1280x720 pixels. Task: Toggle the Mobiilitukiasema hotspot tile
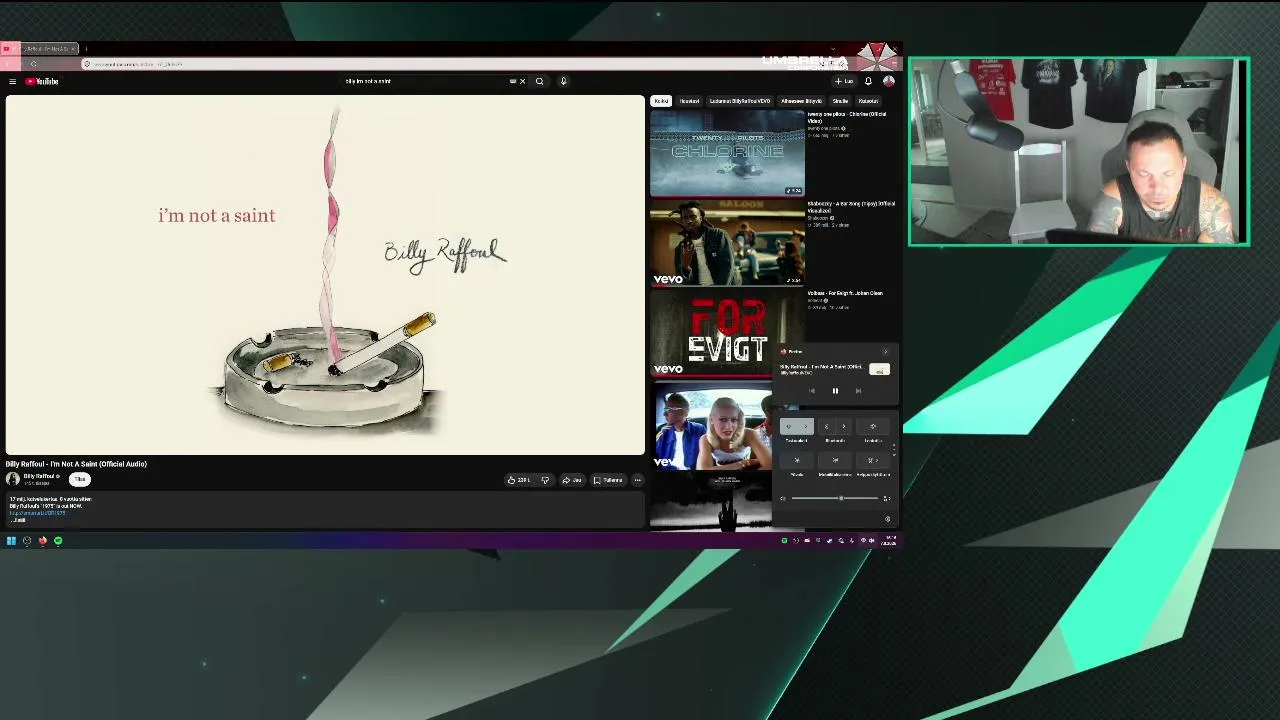pyautogui.click(x=835, y=460)
